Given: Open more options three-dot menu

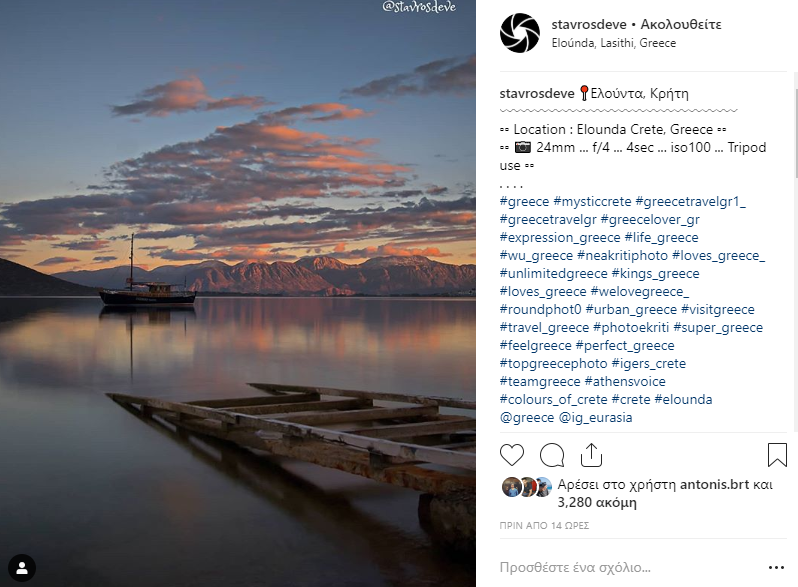Looking at the screenshot, I should (776, 568).
